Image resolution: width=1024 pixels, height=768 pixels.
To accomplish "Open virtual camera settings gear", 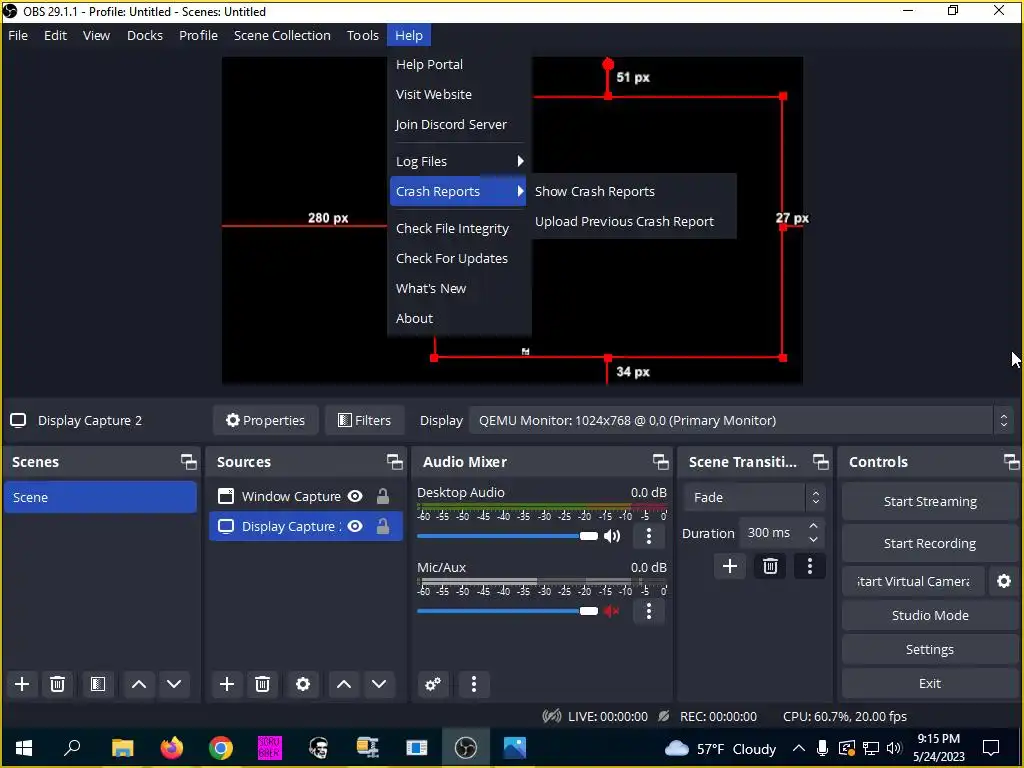I will click(1004, 581).
